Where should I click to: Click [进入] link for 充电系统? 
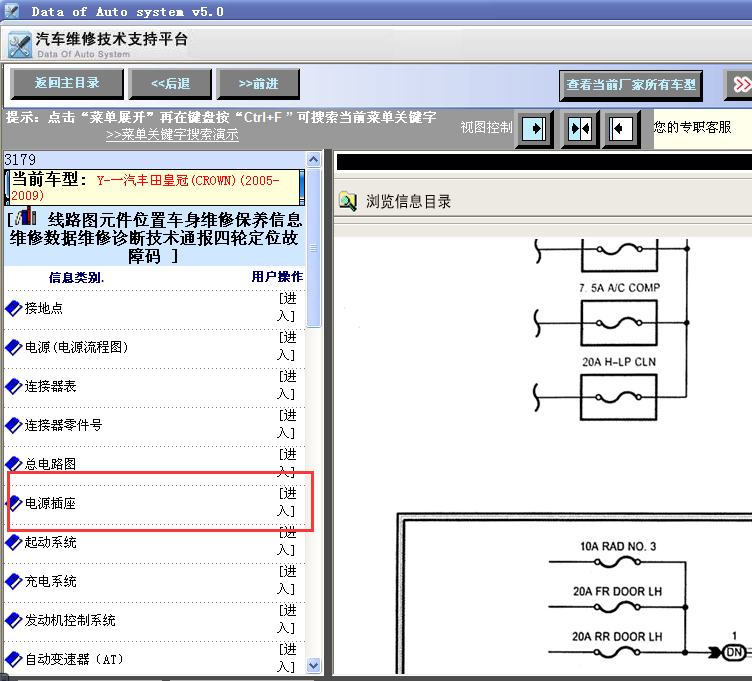287,580
